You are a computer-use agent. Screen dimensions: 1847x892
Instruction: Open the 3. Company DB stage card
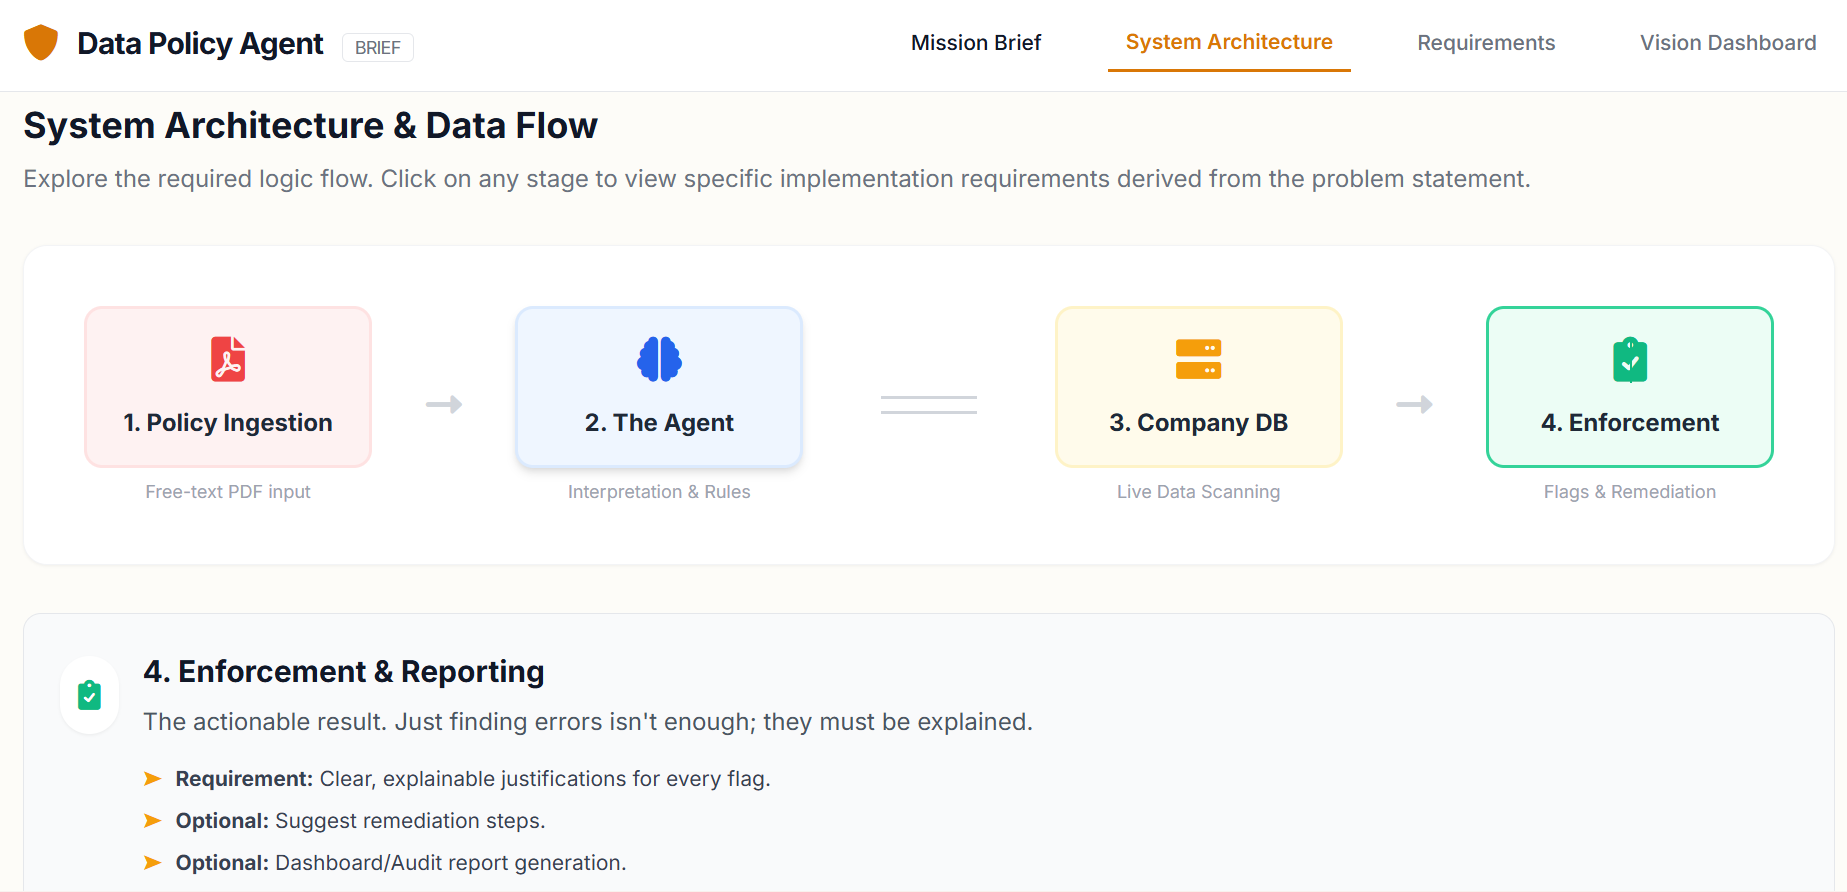(x=1198, y=387)
